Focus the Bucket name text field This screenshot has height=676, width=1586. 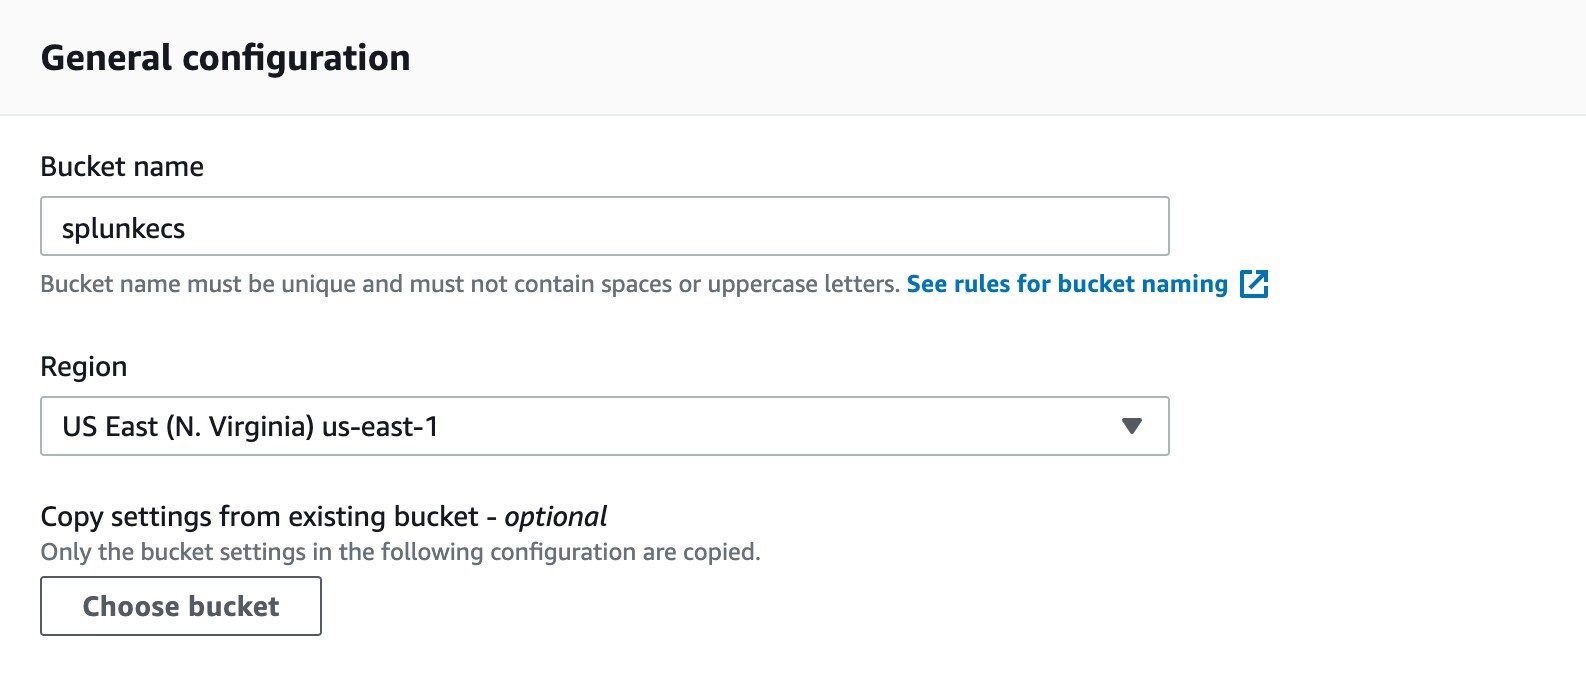[604, 226]
